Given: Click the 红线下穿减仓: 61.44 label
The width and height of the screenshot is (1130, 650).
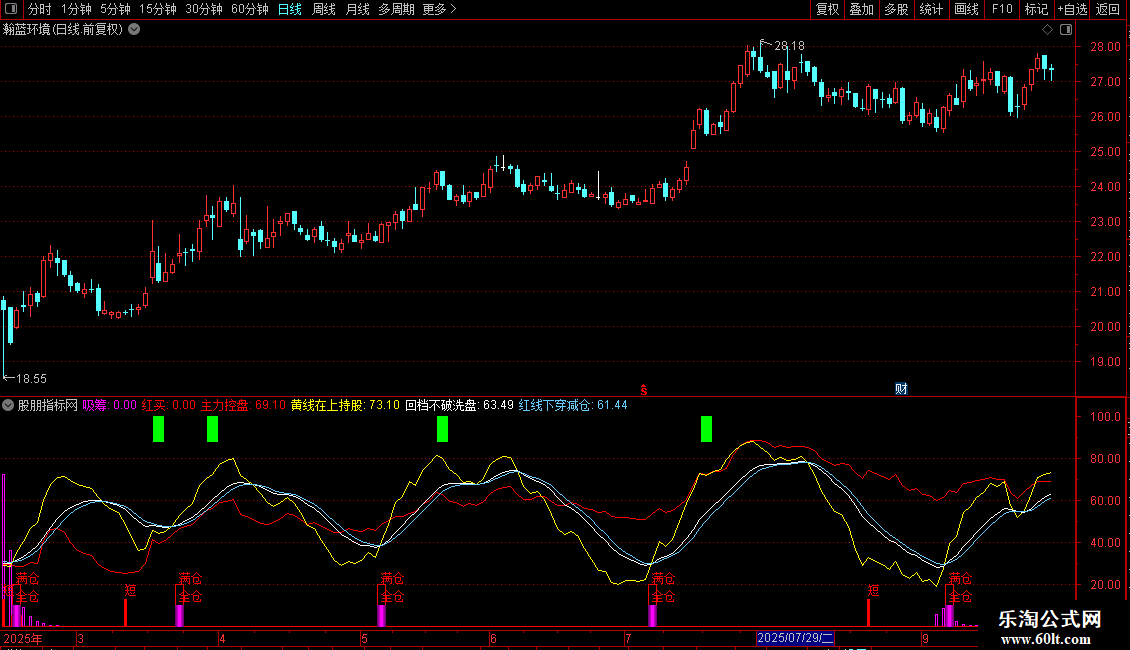Looking at the screenshot, I should [573, 406].
